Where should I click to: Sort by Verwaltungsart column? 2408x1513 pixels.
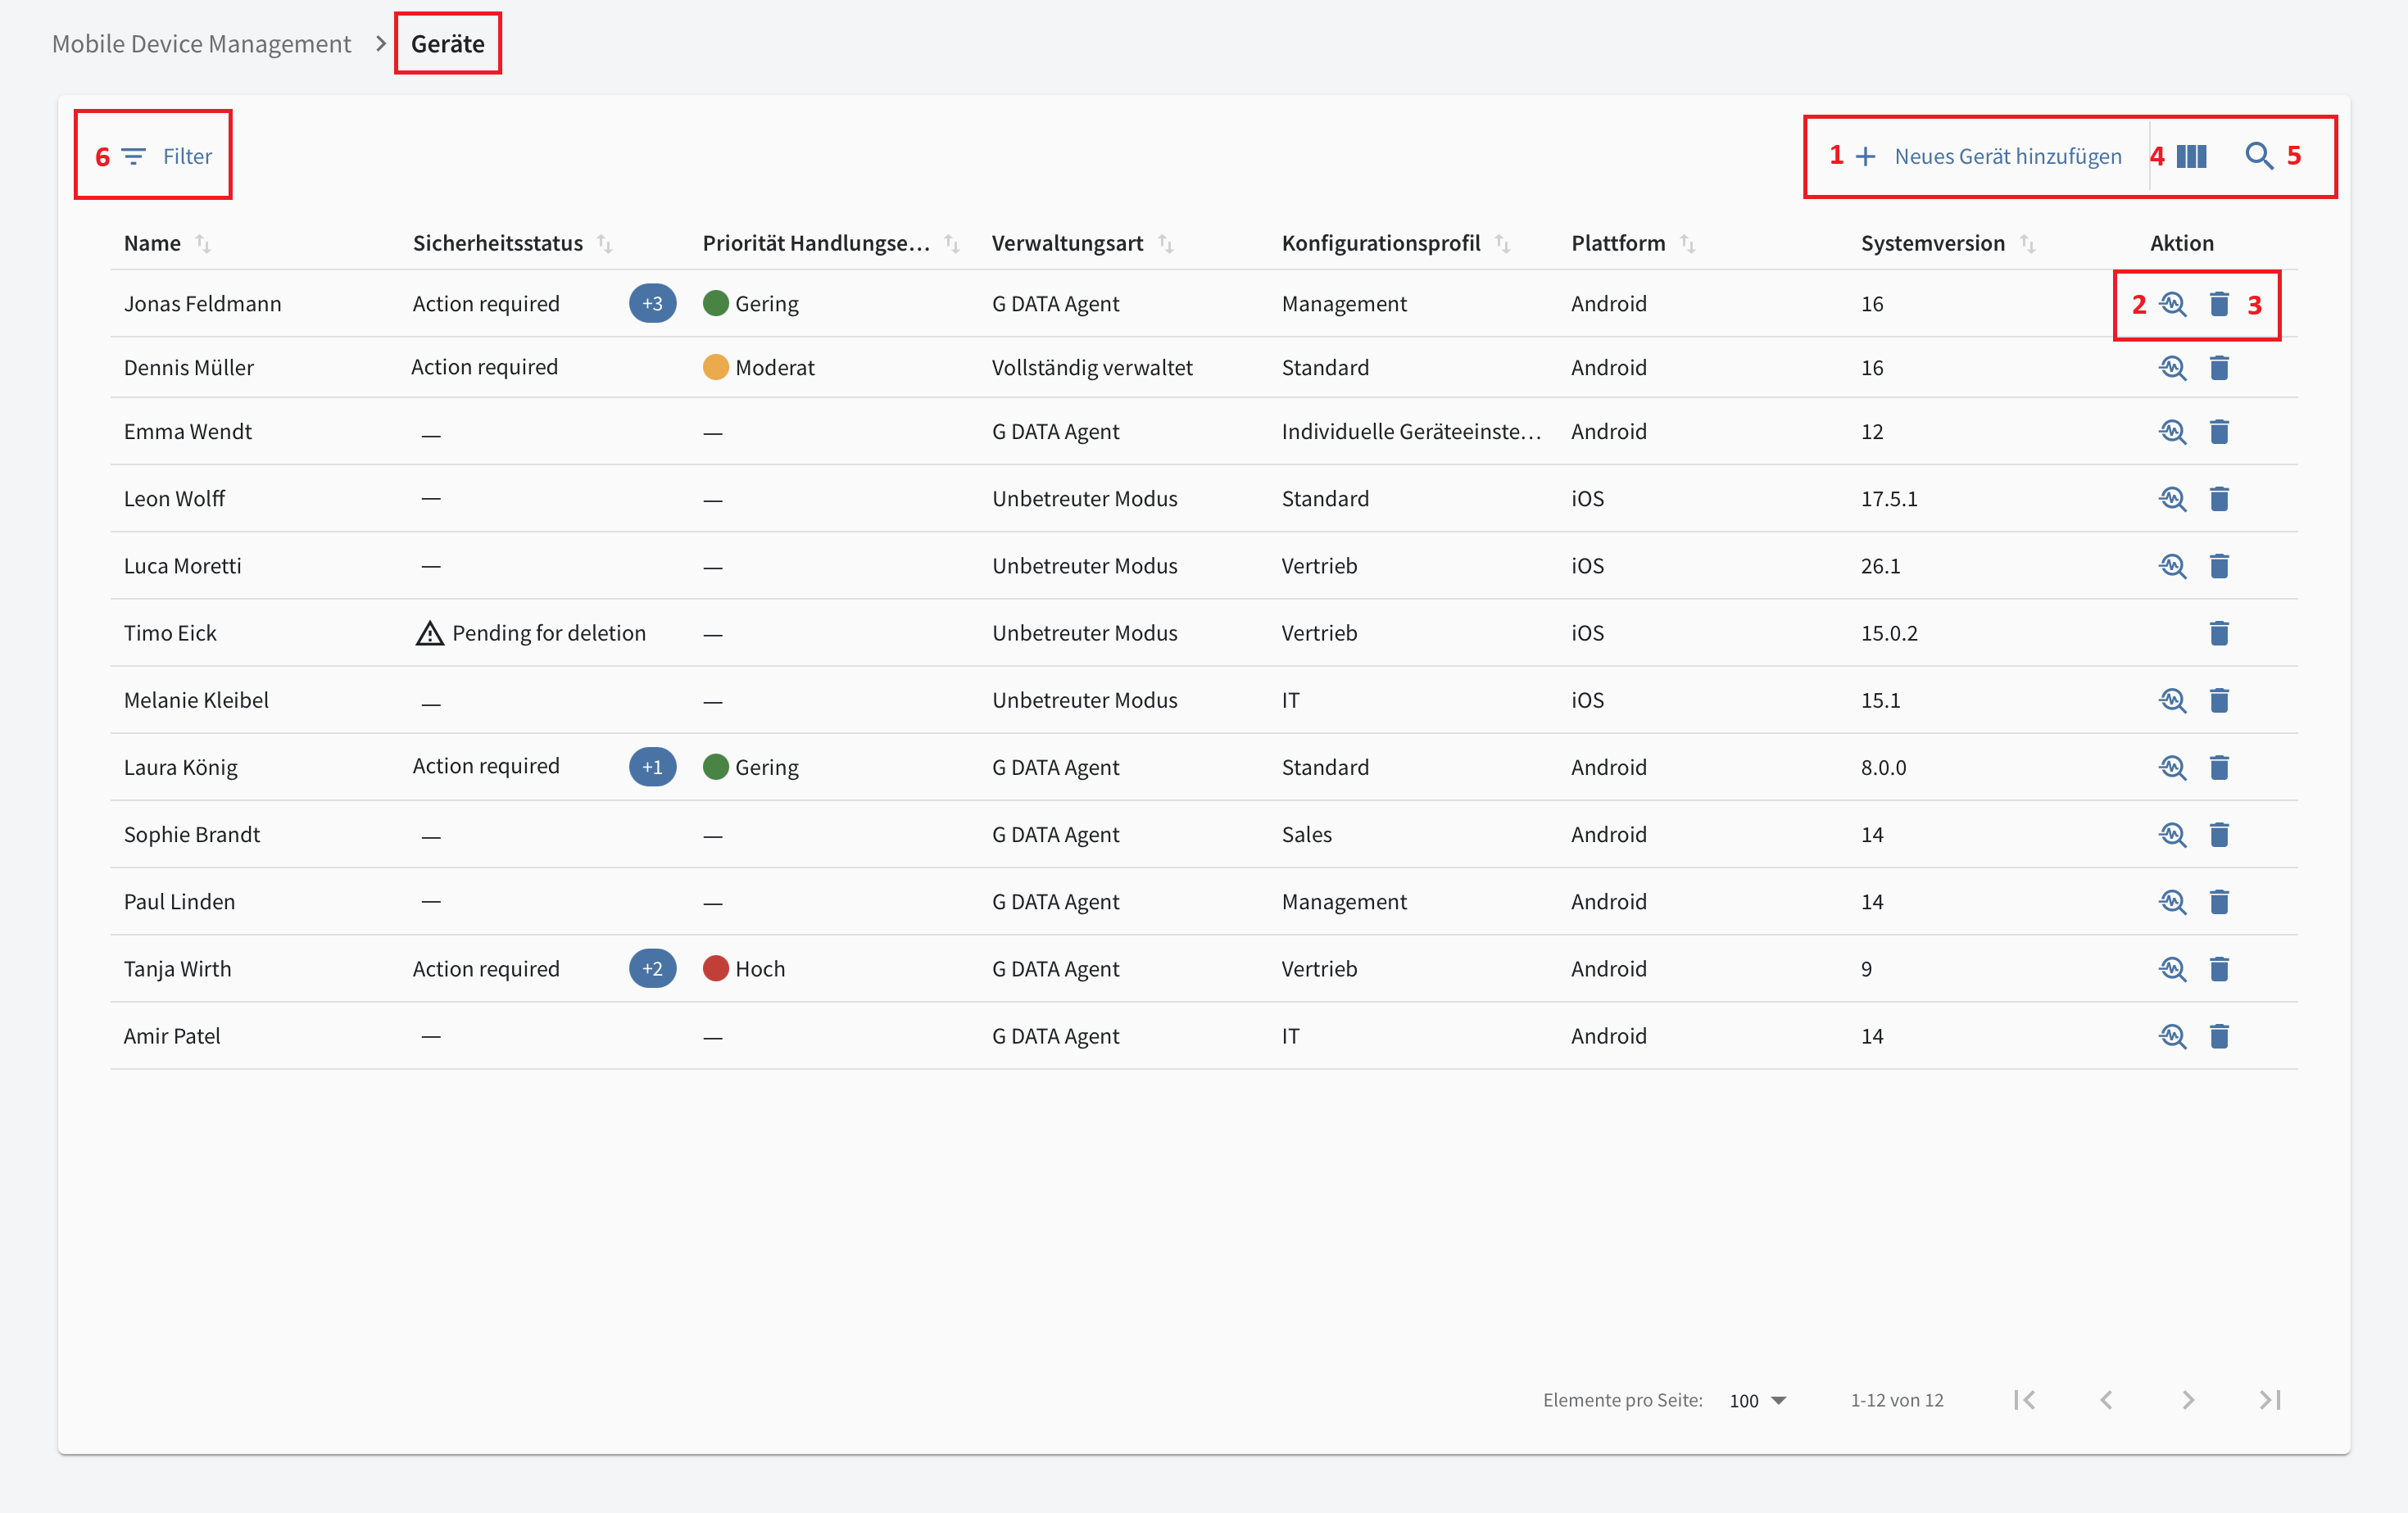click(x=1166, y=243)
